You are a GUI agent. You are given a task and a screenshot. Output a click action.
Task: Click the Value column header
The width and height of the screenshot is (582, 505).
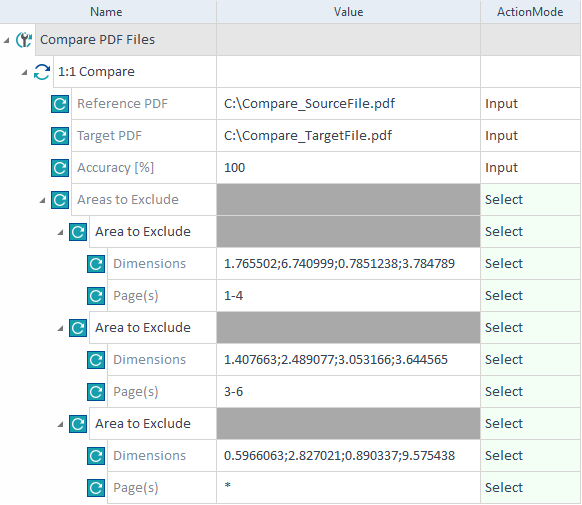click(x=348, y=12)
